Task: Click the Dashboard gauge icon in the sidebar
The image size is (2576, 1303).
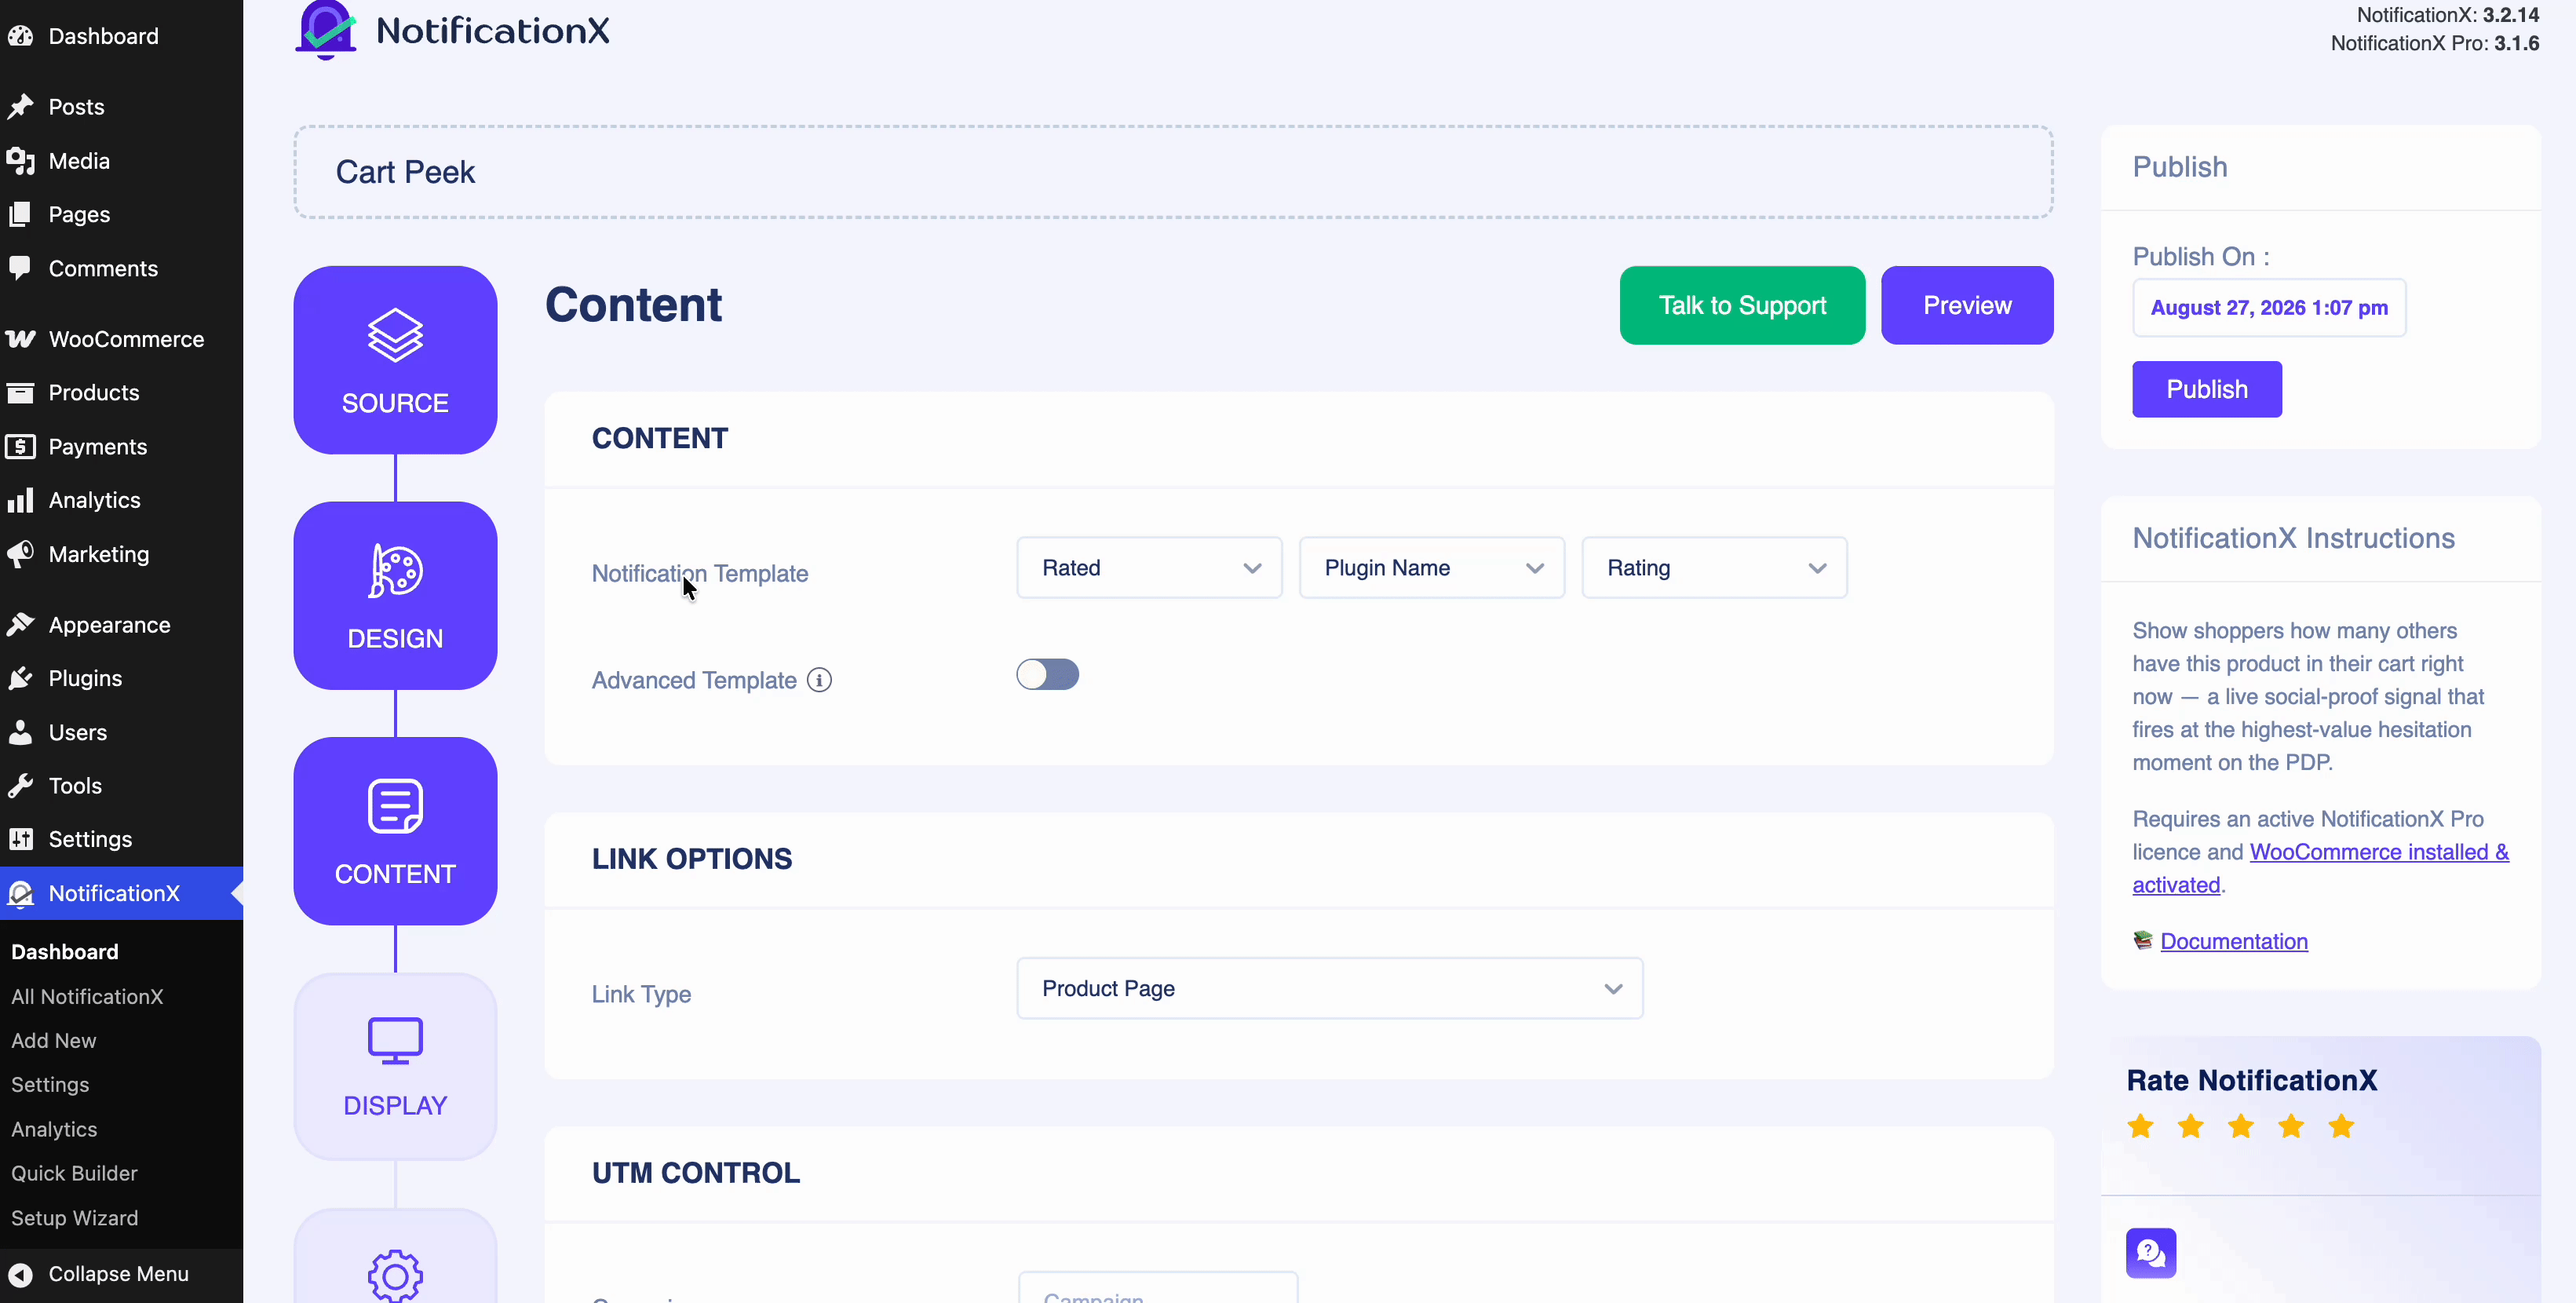Action: click(x=21, y=36)
